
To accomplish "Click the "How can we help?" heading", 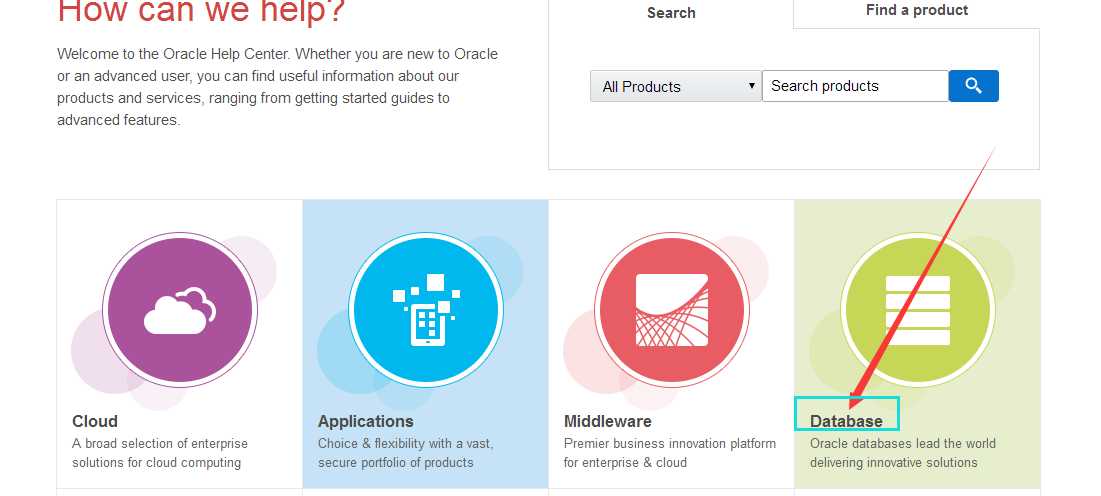I will (x=201, y=10).
